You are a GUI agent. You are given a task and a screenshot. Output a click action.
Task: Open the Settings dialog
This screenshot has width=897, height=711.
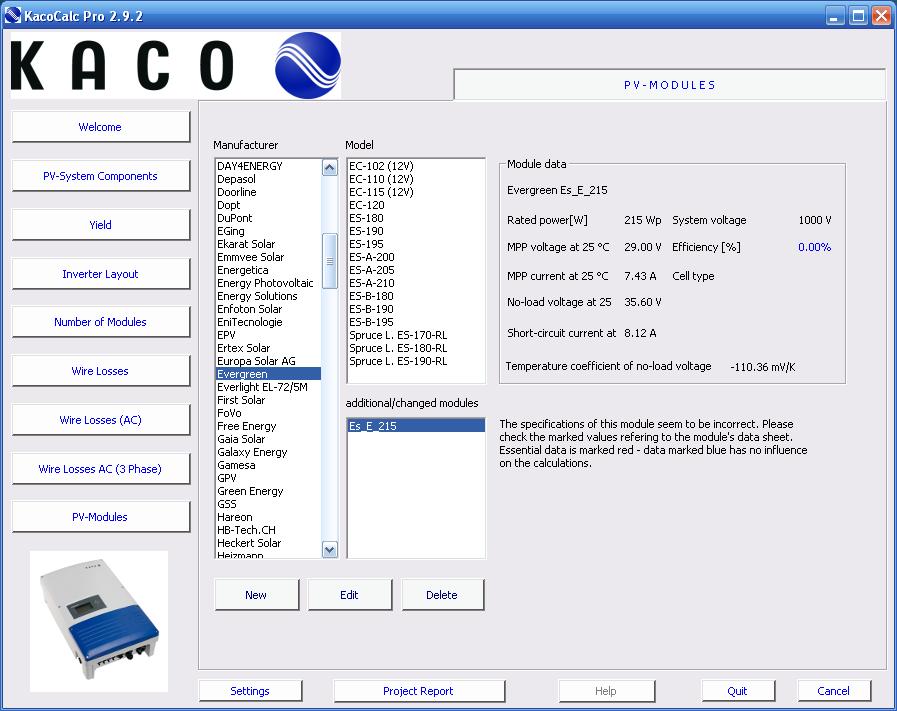[x=250, y=691]
